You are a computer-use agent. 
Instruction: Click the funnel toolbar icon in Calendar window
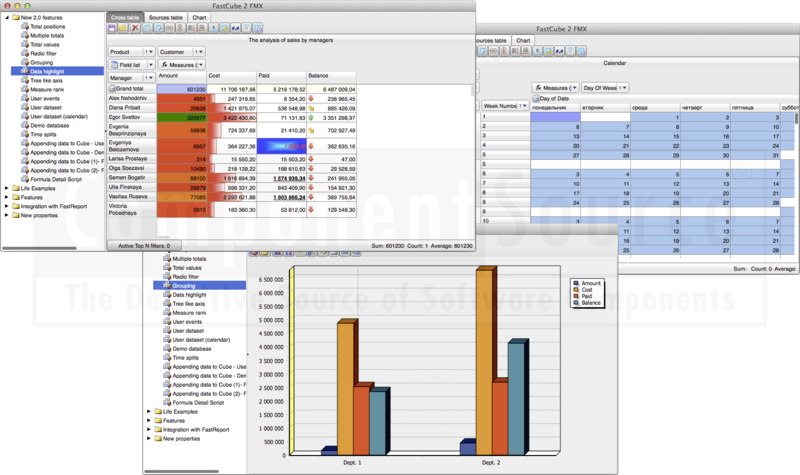click(570, 51)
